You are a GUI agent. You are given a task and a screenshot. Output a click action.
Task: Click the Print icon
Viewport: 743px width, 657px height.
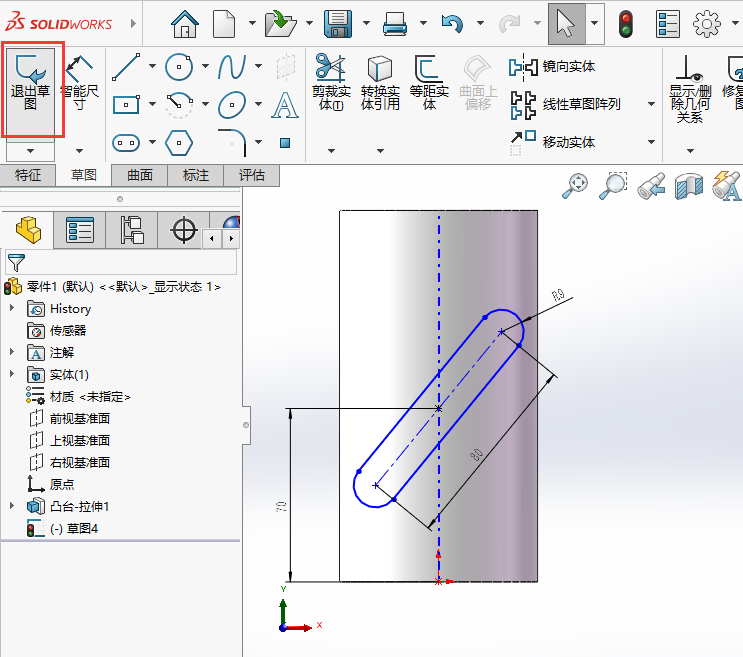click(395, 24)
